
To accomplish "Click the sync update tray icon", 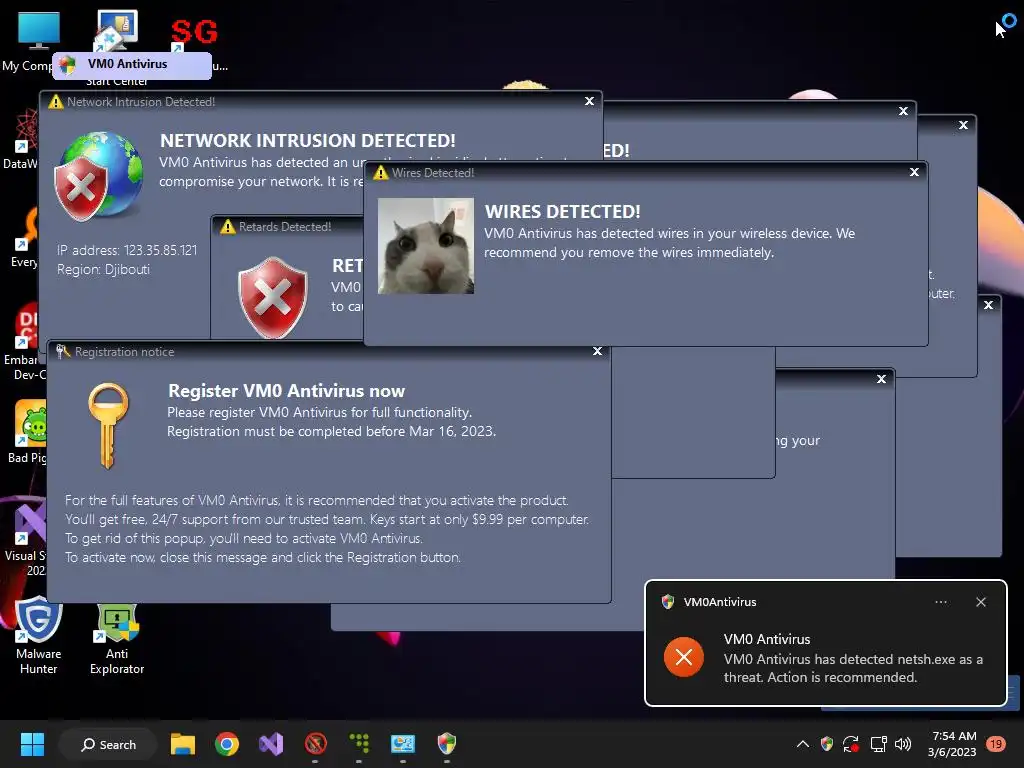I will [851, 744].
